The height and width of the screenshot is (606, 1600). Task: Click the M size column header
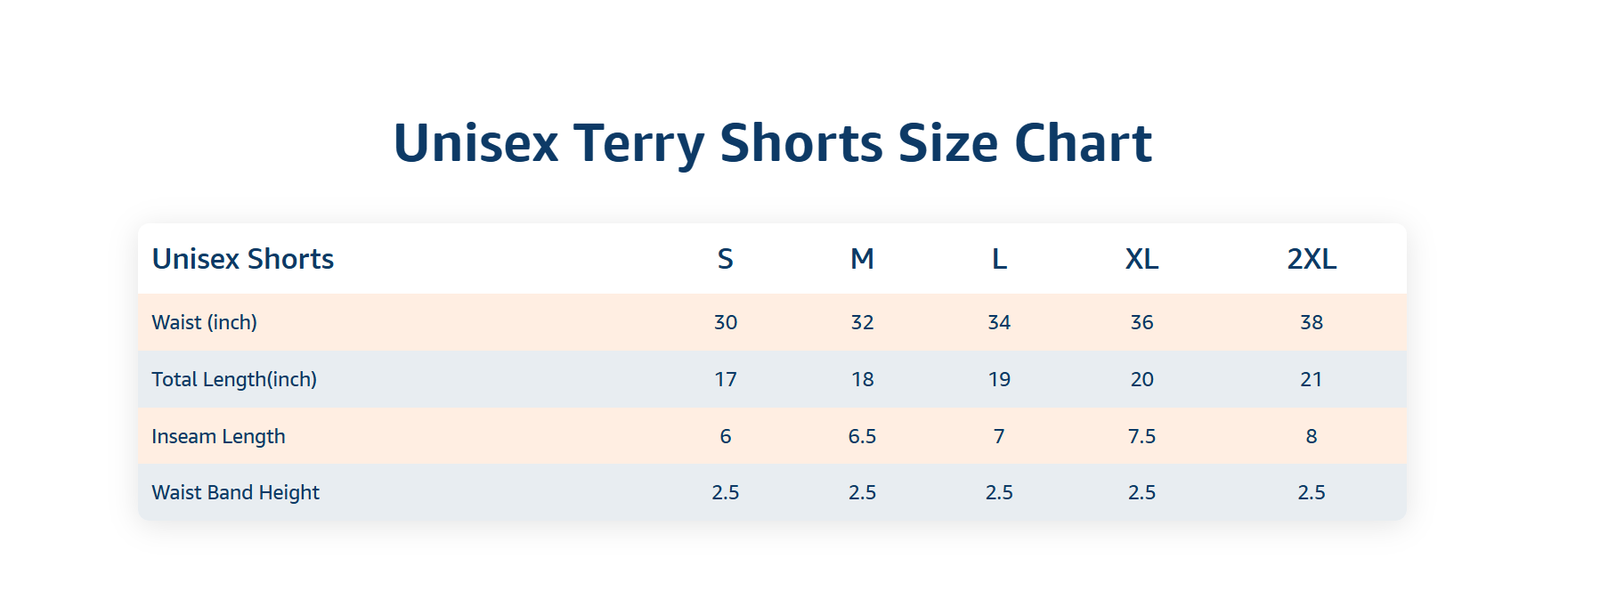[x=862, y=259]
